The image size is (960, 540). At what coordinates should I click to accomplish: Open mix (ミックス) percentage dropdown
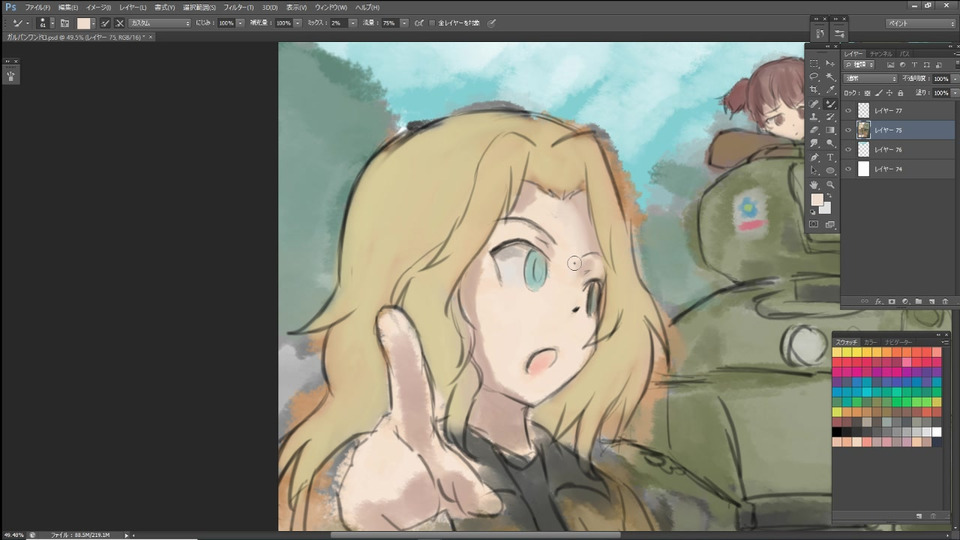click(x=353, y=23)
